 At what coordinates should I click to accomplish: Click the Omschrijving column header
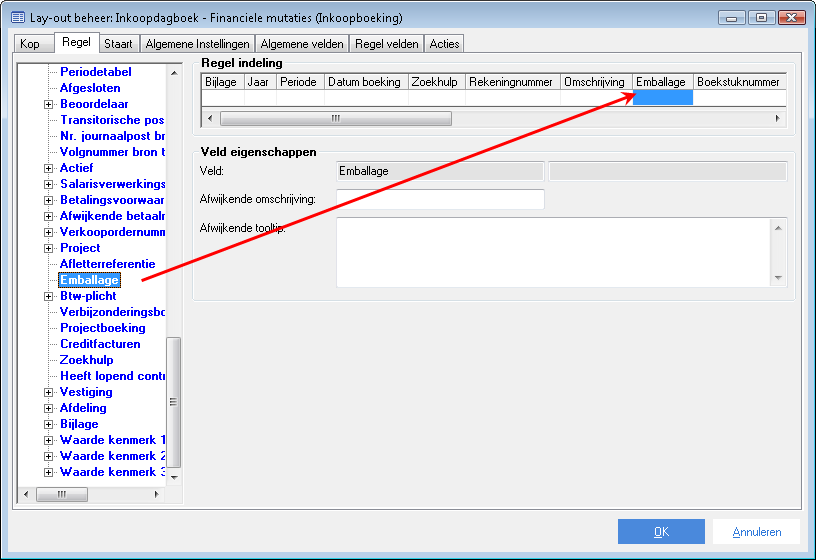(596, 82)
